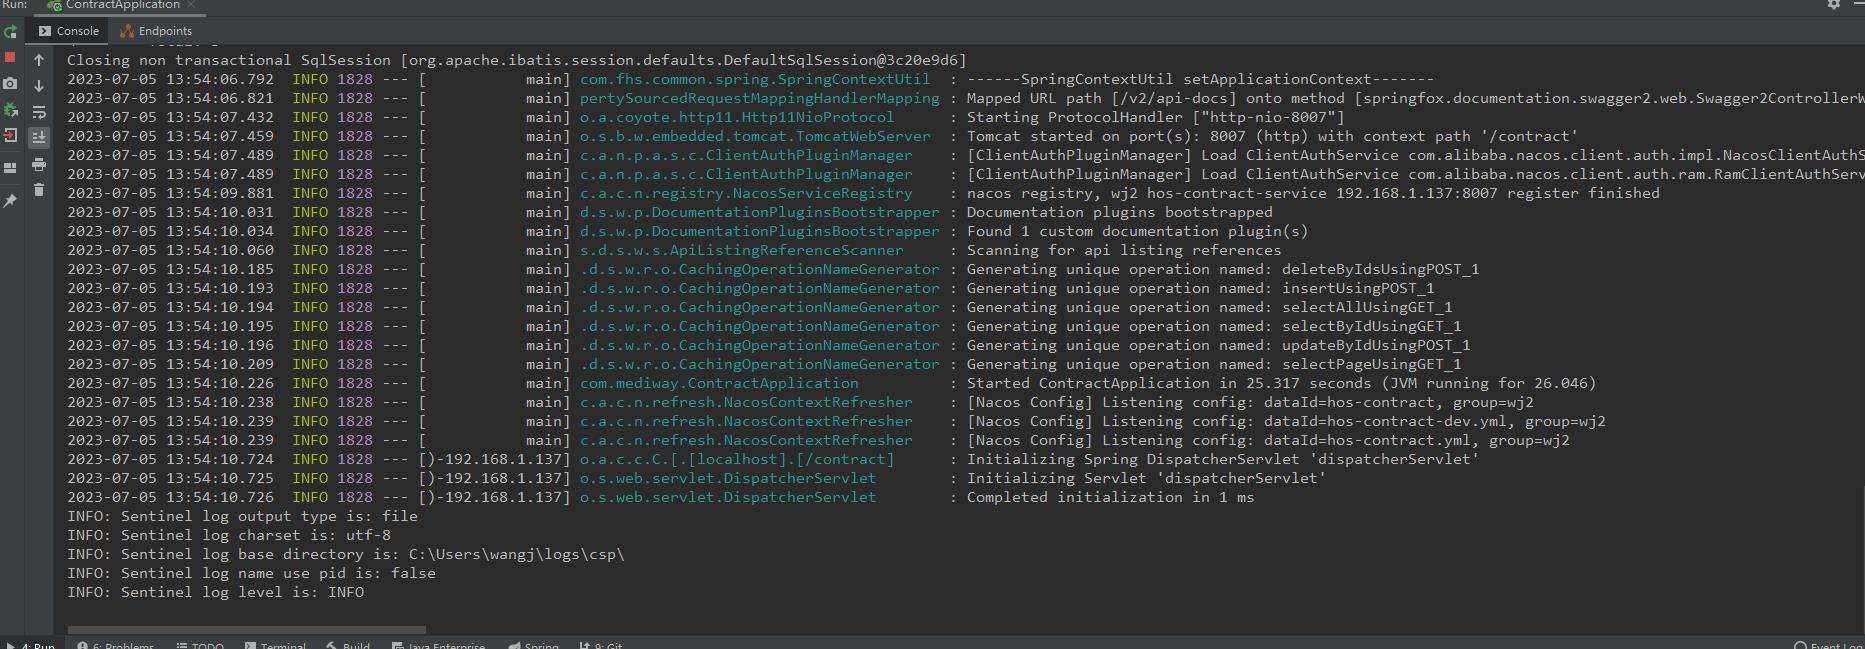The height and width of the screenshot is (649, 1865).
Task: Select the Console tab
Action: [69, 31]
